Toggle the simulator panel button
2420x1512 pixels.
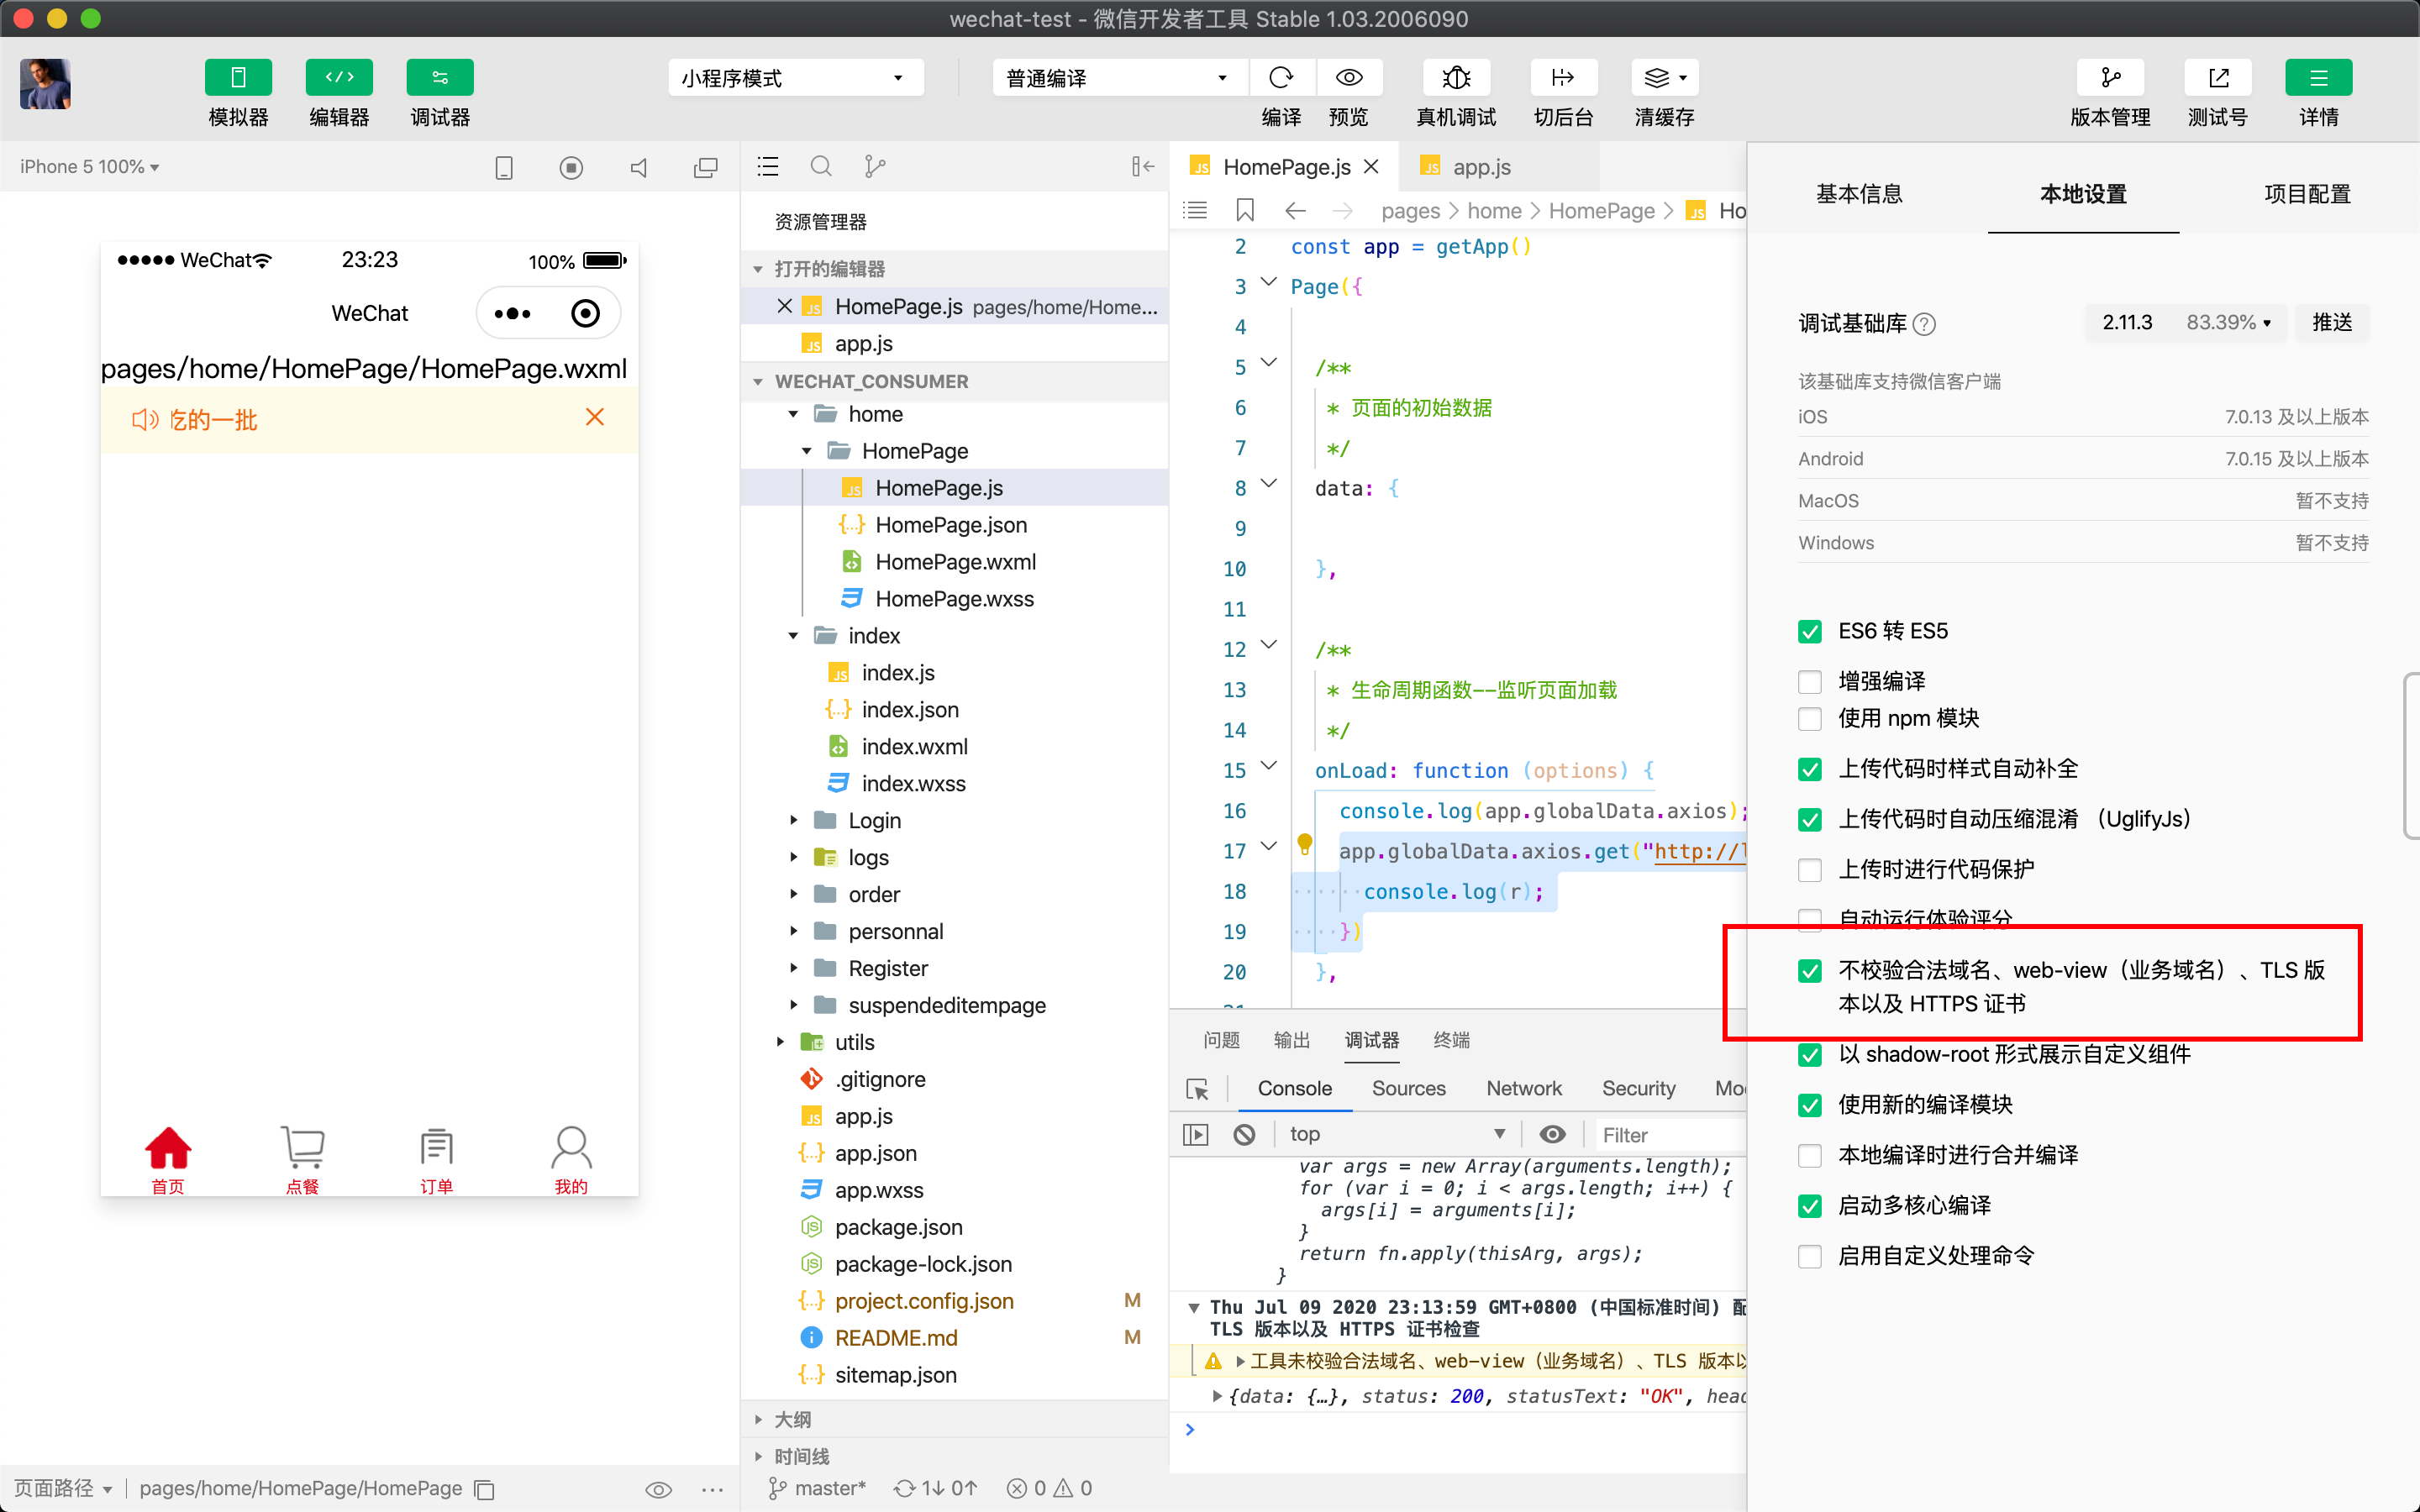(x=238, y=78)
